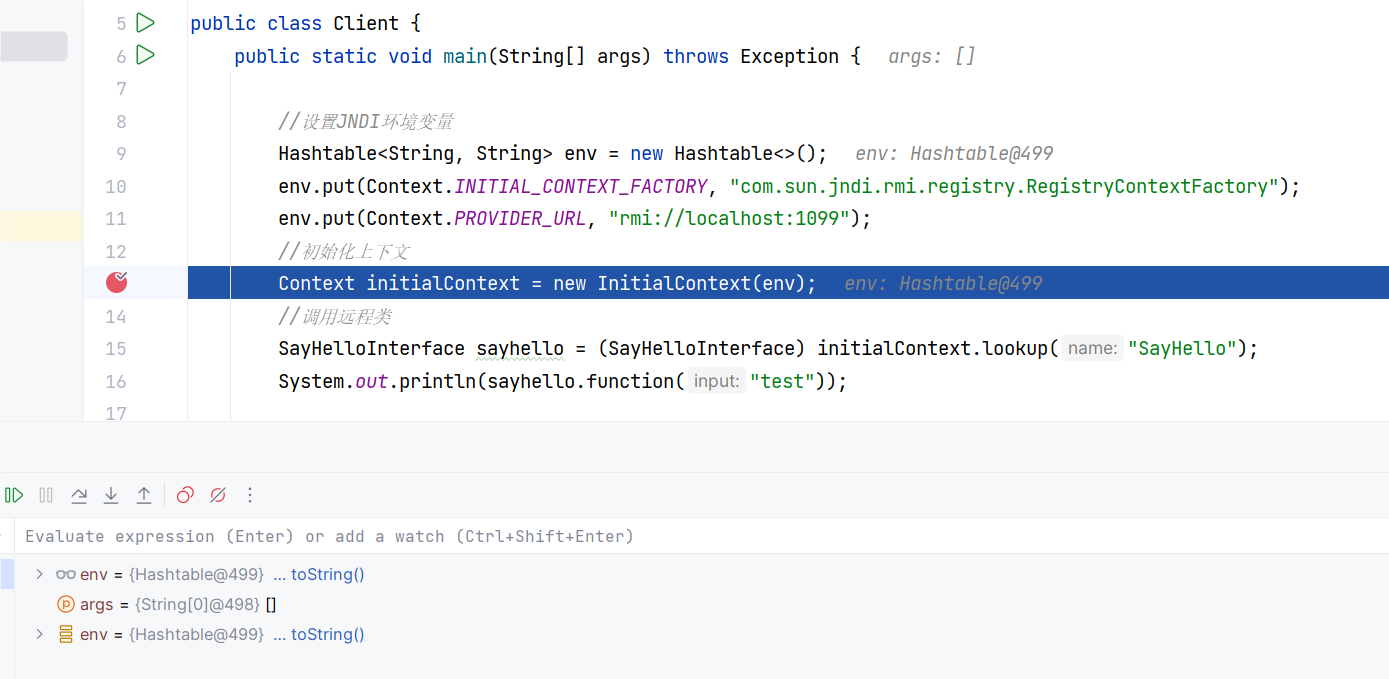Click the Step Out arrow icon
The image size is (1389, 679).
point(144,495)
